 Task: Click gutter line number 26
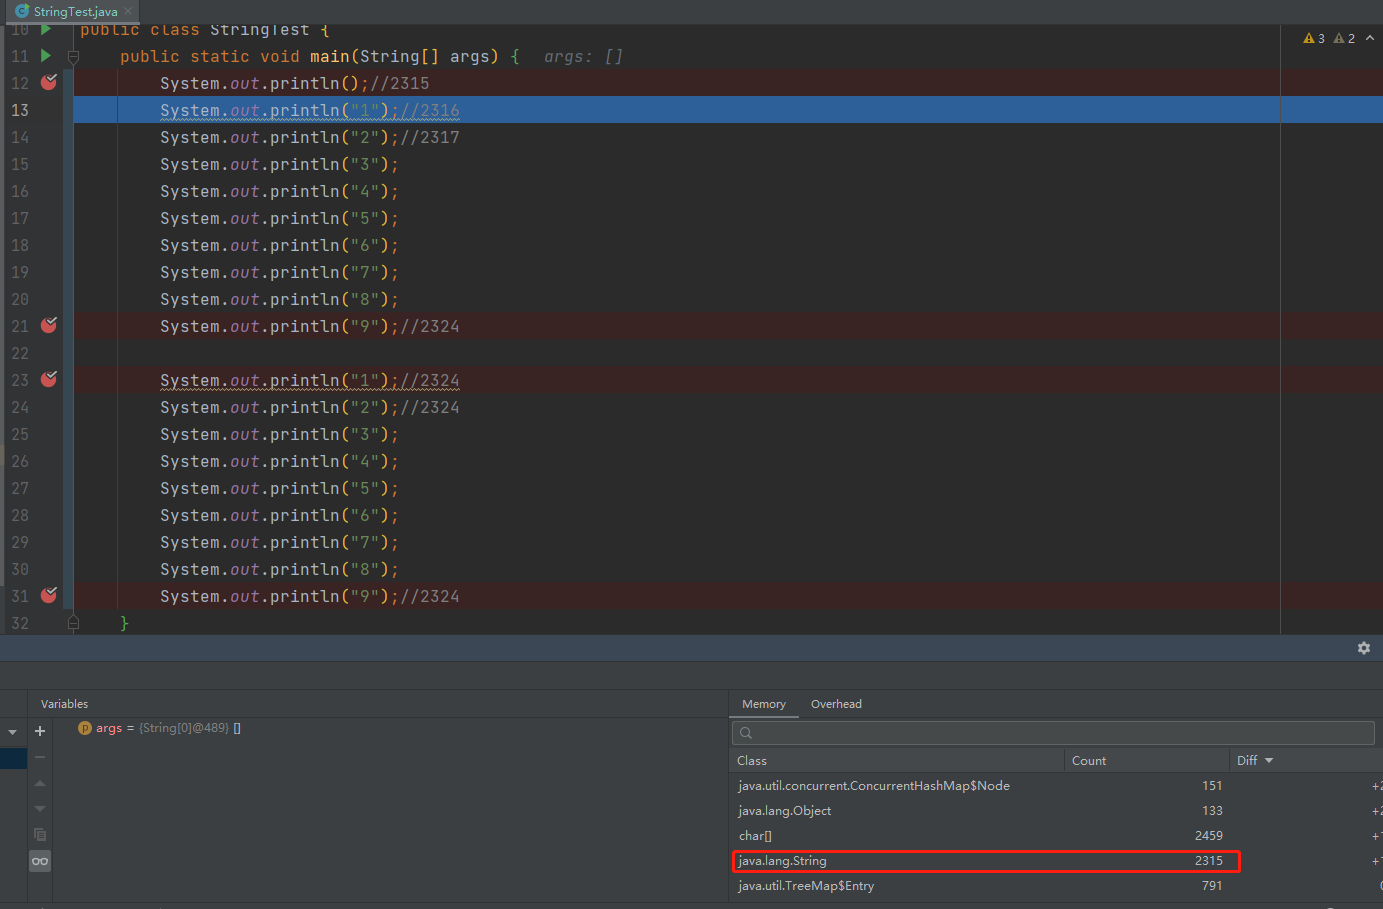[x=20, y=461]
